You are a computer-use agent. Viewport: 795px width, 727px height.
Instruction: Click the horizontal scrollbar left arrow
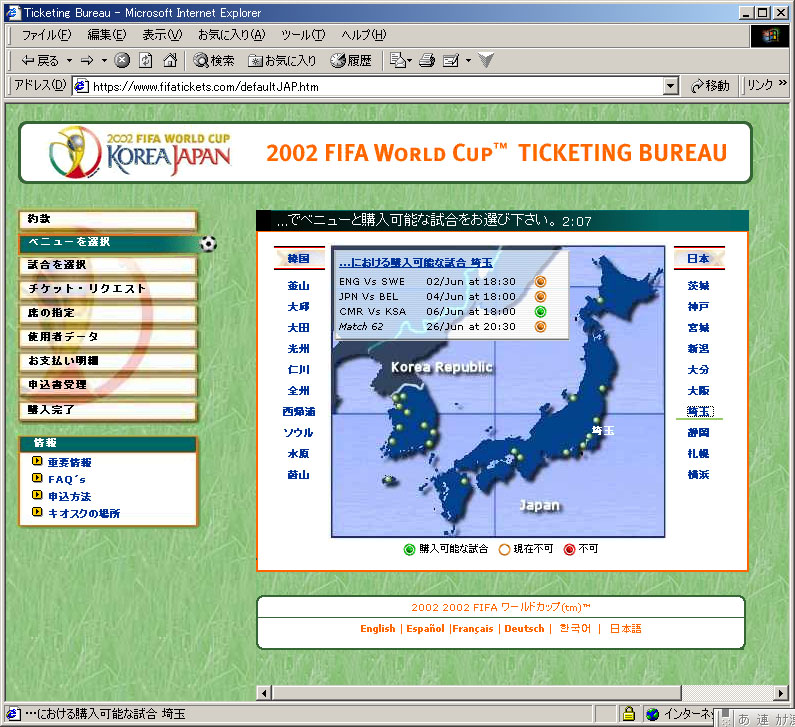click(x=264, y=693)
